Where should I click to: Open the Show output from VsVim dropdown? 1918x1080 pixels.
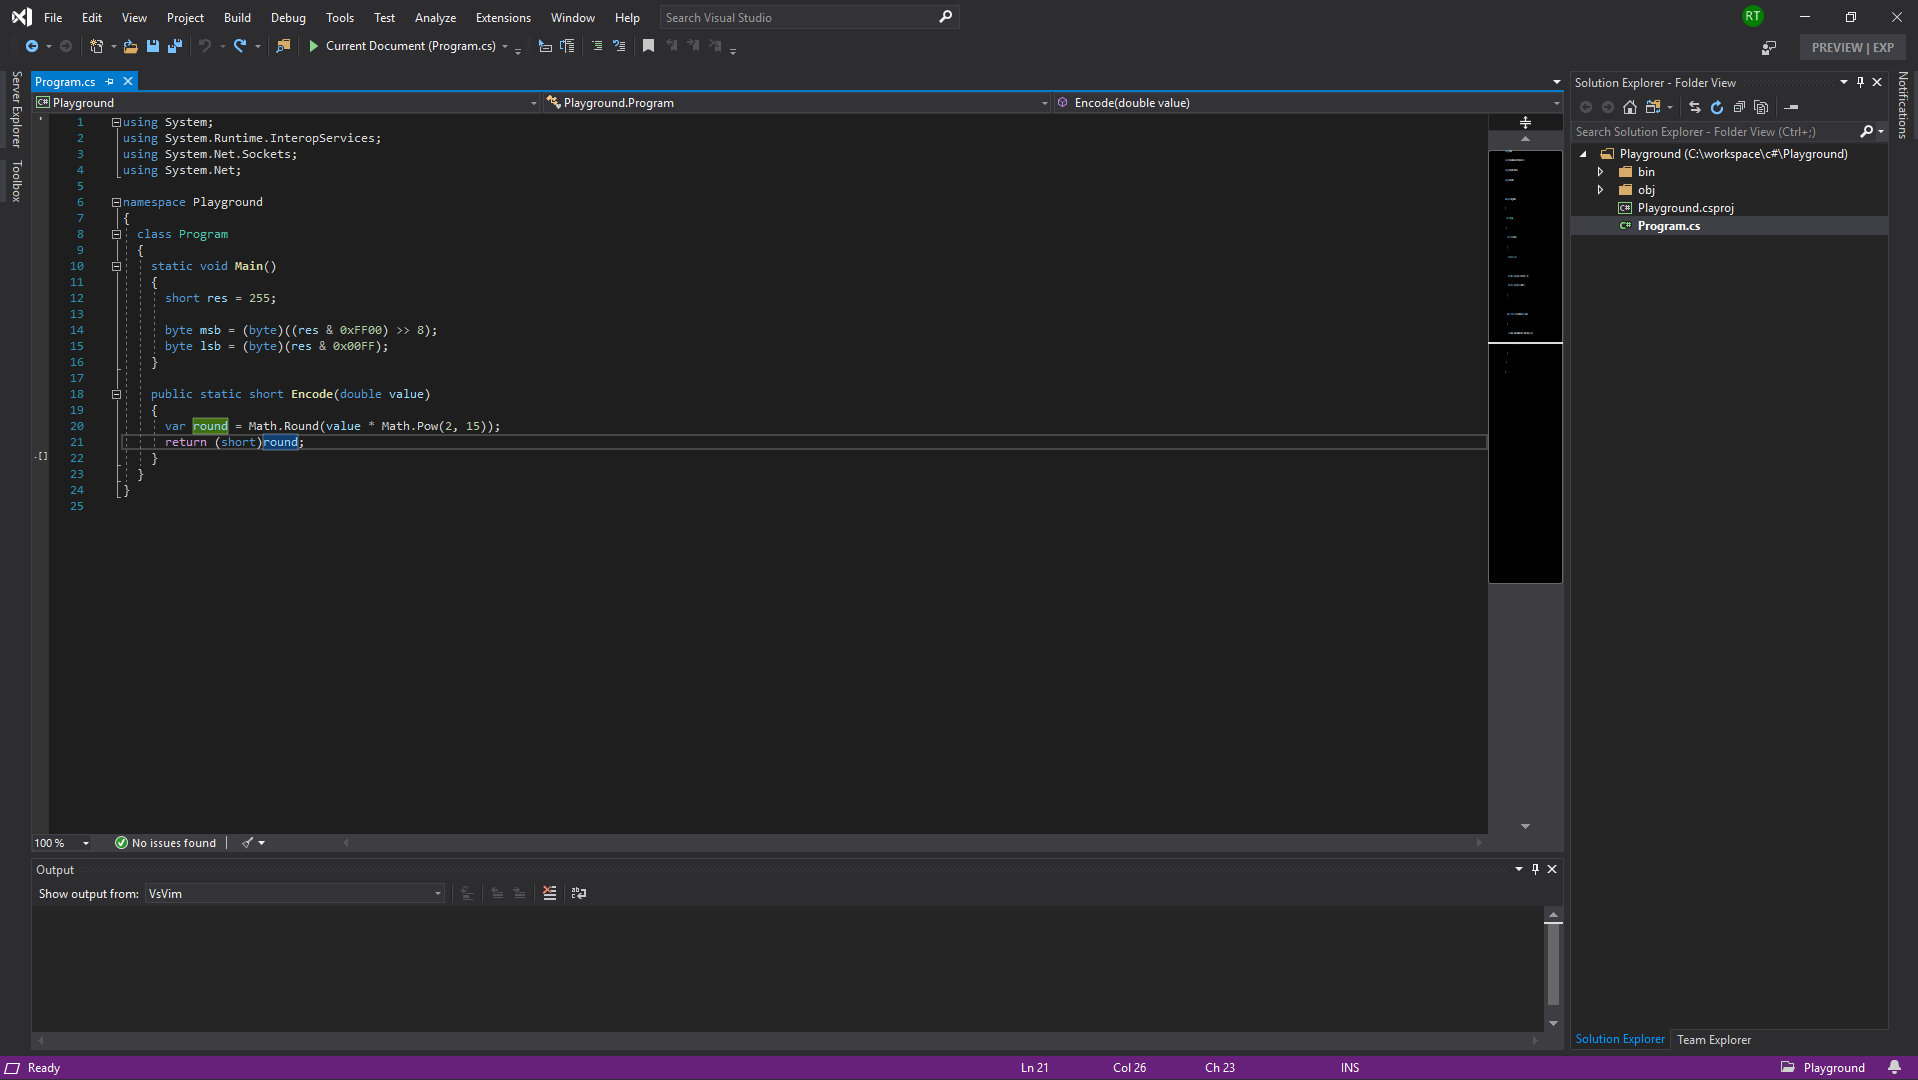(x=295, y=894)
